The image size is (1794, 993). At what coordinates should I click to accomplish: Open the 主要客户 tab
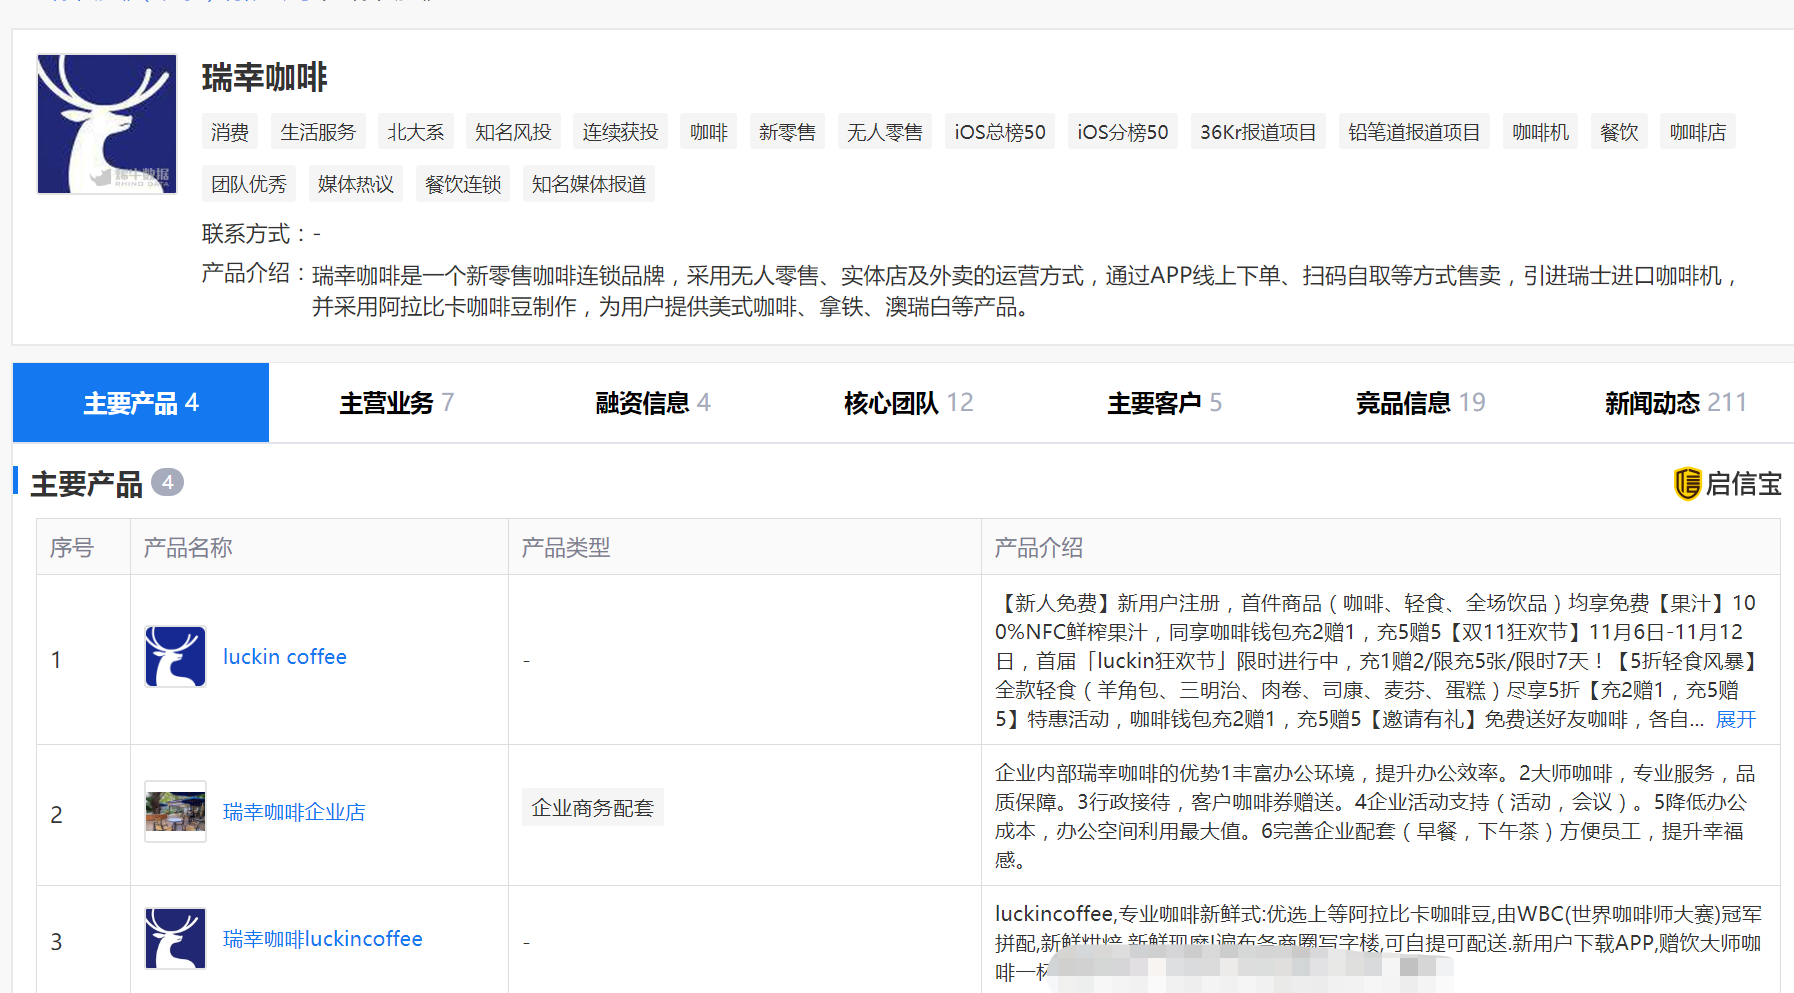coord(1165,403)
